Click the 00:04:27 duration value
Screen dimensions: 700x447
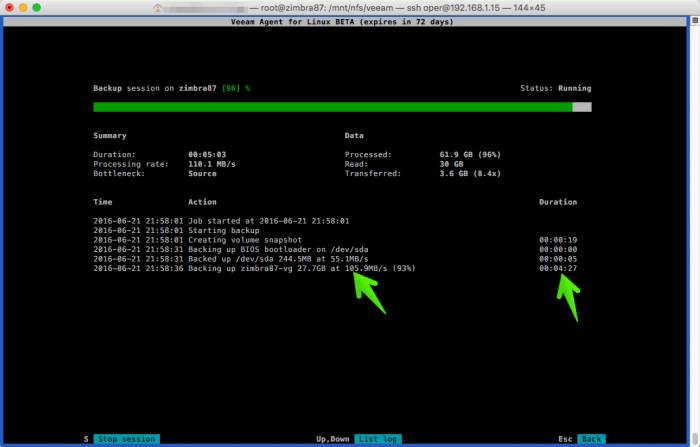point(558,268)
